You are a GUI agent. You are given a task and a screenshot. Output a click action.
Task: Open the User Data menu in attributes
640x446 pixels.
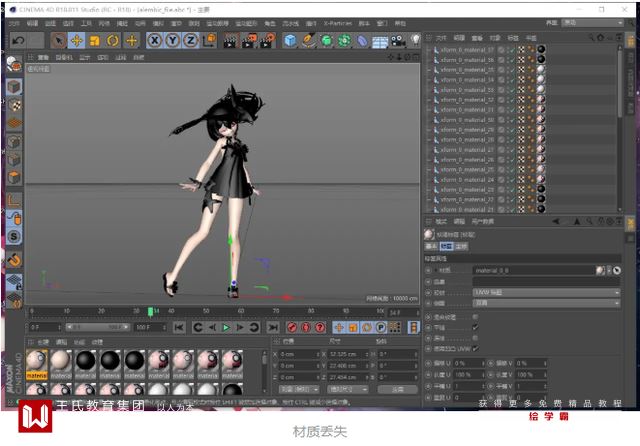(482, 222)
